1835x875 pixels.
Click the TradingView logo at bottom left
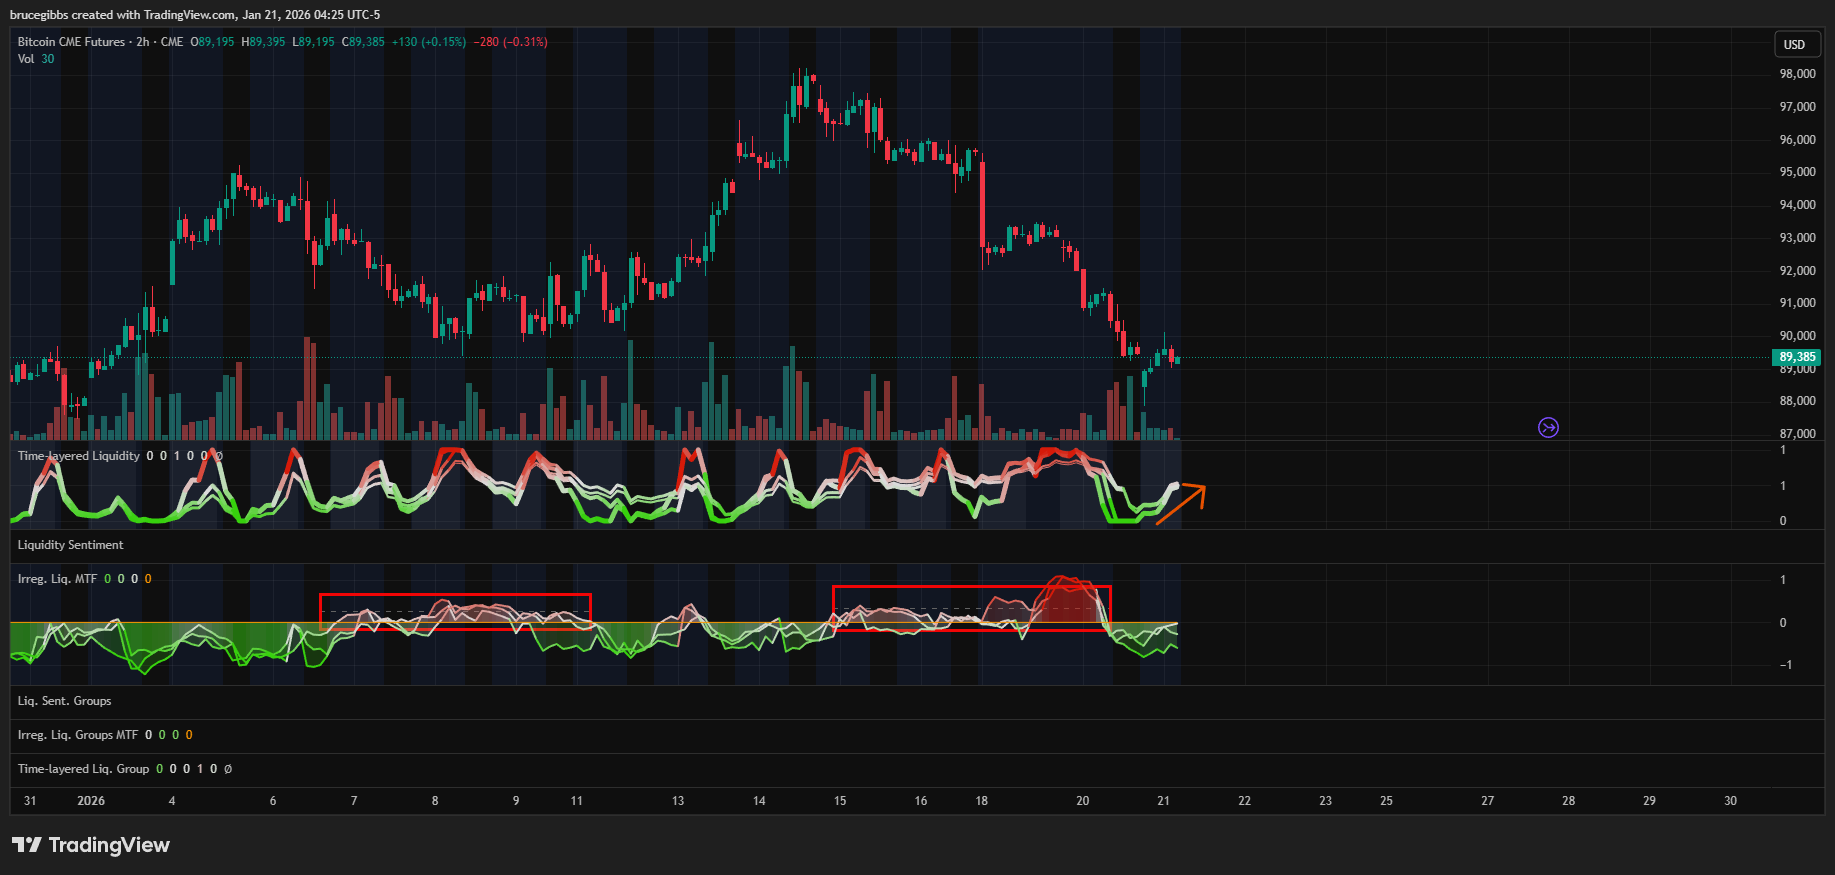point(91,845)
